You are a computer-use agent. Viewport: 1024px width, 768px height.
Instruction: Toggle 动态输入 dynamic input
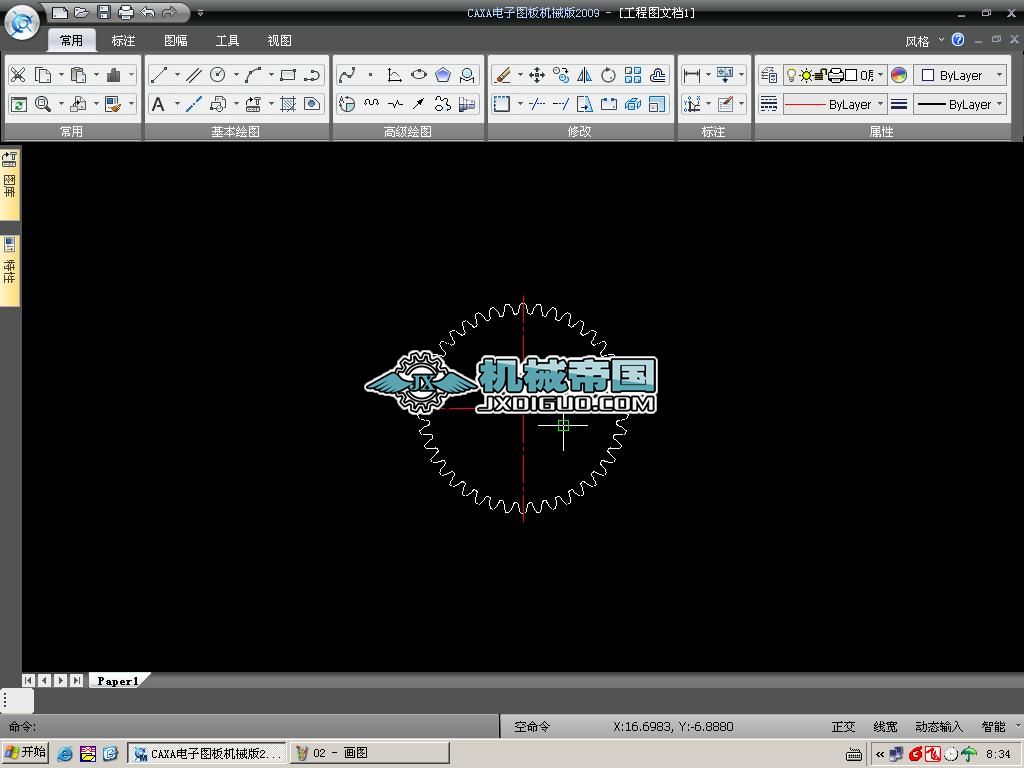point(939,727)
